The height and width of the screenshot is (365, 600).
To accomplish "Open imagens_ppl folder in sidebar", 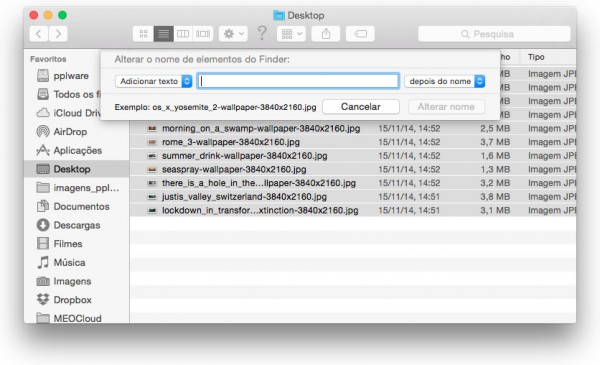I will pos(78,188).
